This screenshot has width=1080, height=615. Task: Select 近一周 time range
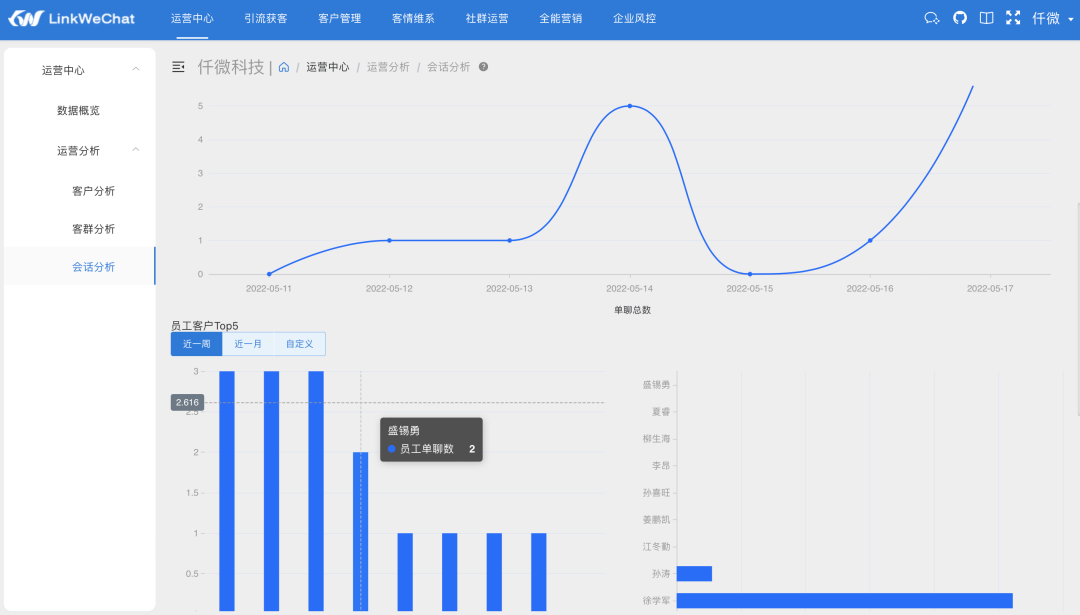click(196, 344)
